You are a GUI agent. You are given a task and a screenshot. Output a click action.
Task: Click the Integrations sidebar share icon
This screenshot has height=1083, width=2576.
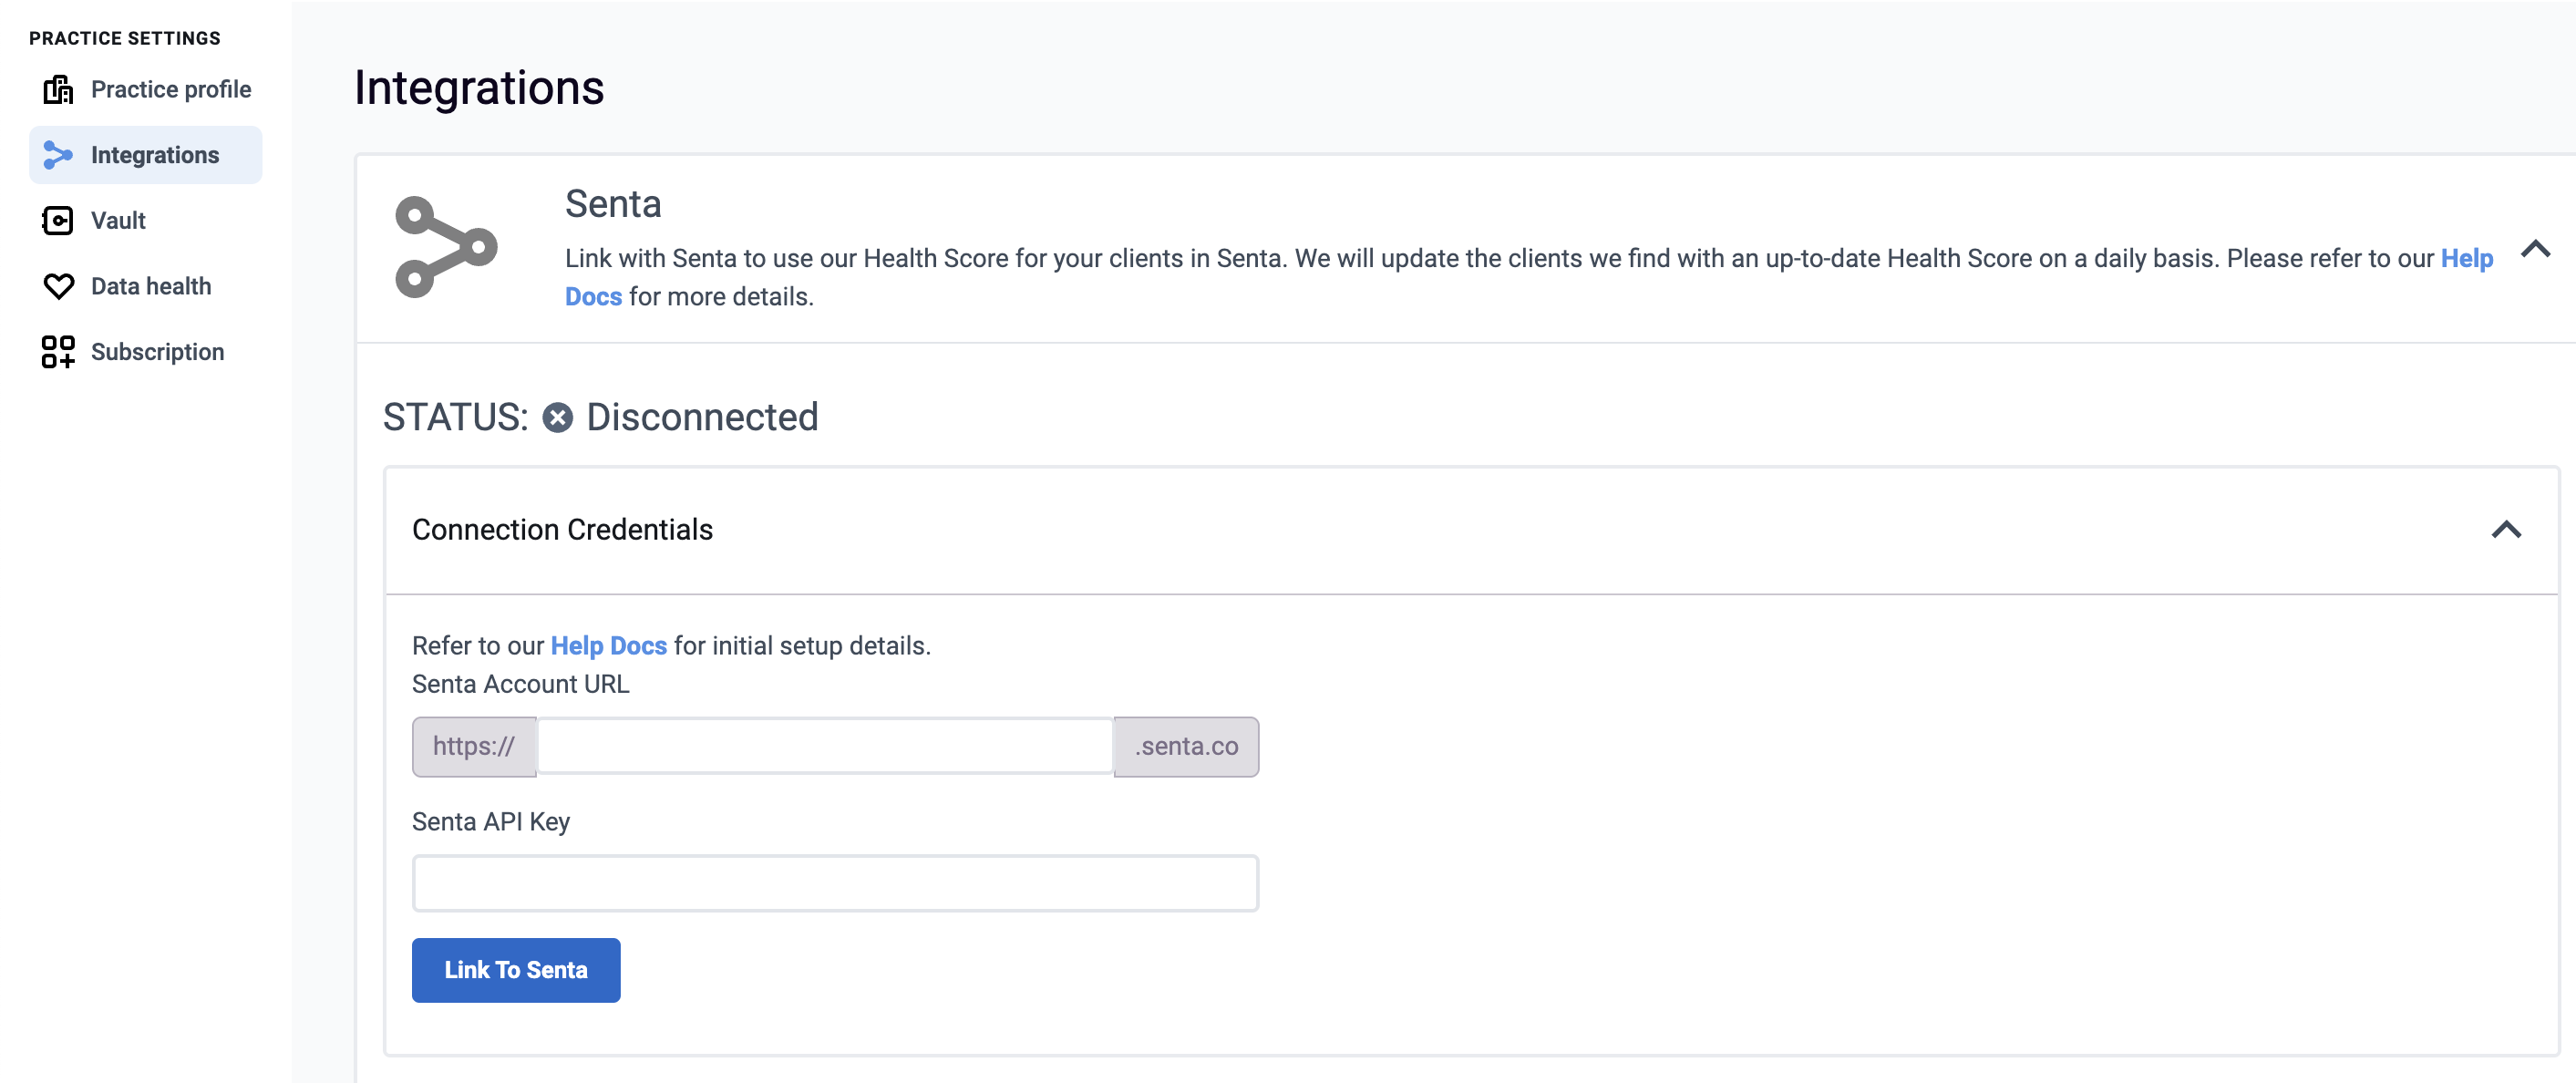(58, 155)
